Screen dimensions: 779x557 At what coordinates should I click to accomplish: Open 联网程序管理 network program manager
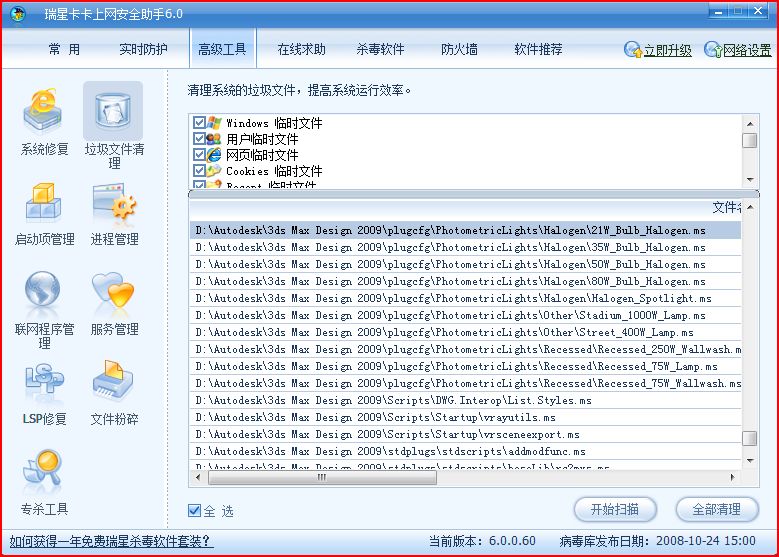[x=44, y=310]
